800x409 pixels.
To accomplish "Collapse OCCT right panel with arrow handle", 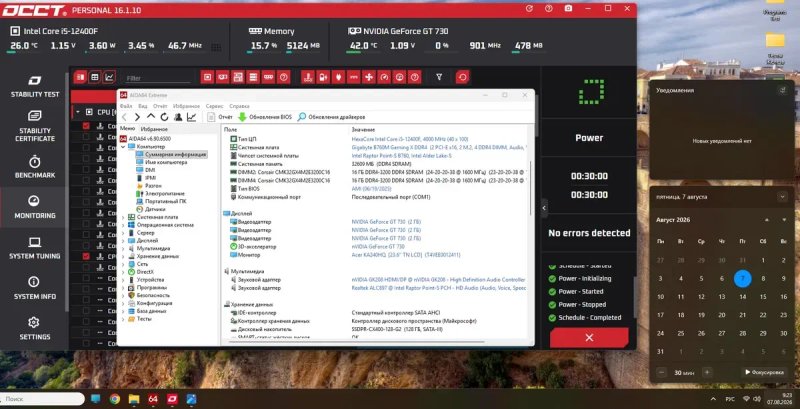I will (543, 208).
